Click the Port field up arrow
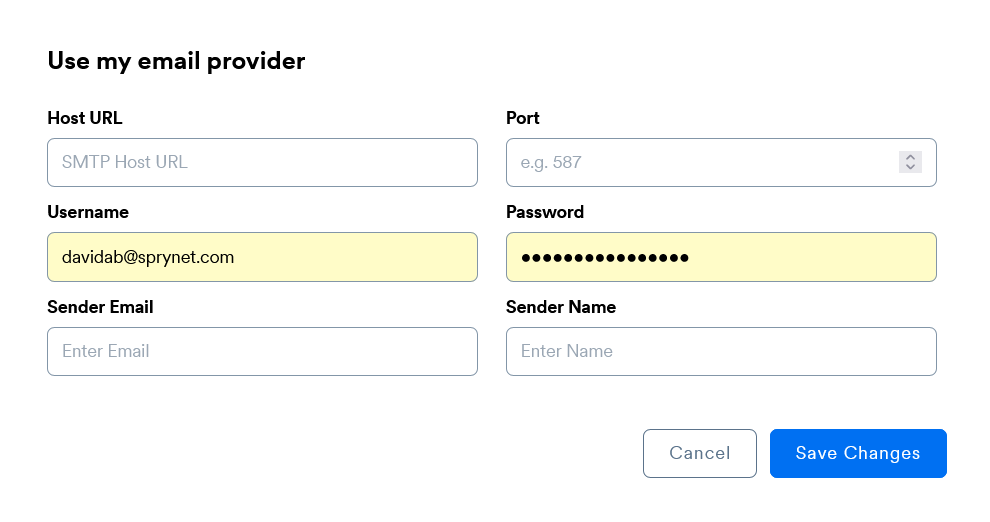 [x=910, y=157]
